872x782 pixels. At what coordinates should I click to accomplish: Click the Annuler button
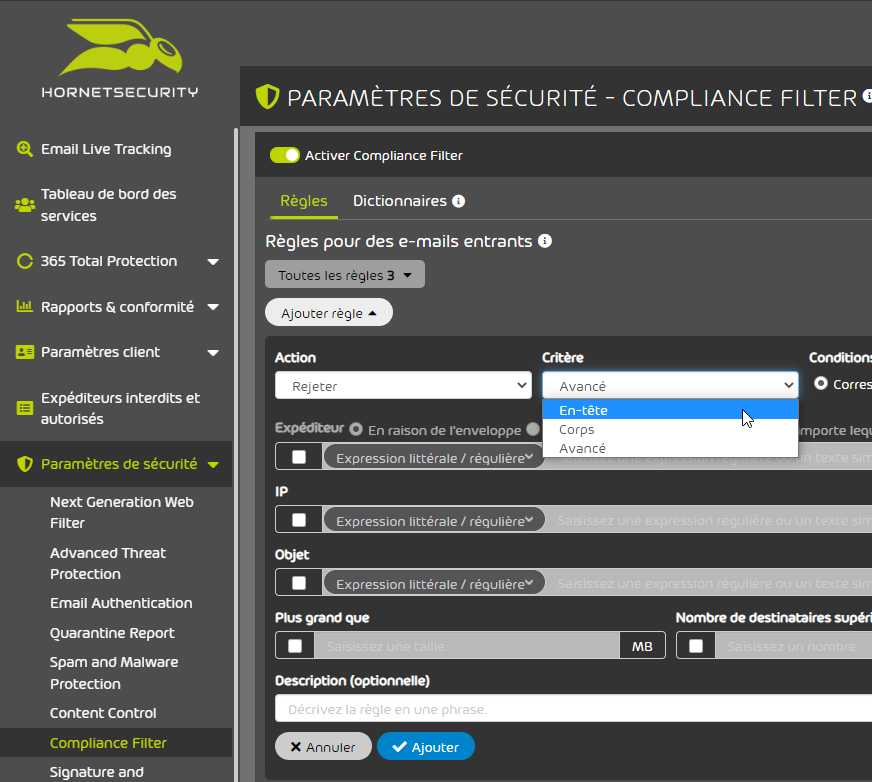323,746
